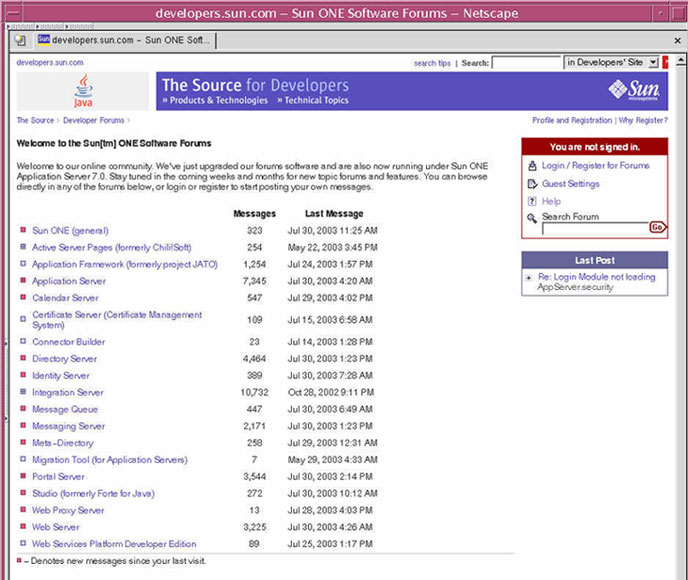This screenshot has width=688, height=580.
Task: Open the window menu button in title bar
Action: coord(14,12)
